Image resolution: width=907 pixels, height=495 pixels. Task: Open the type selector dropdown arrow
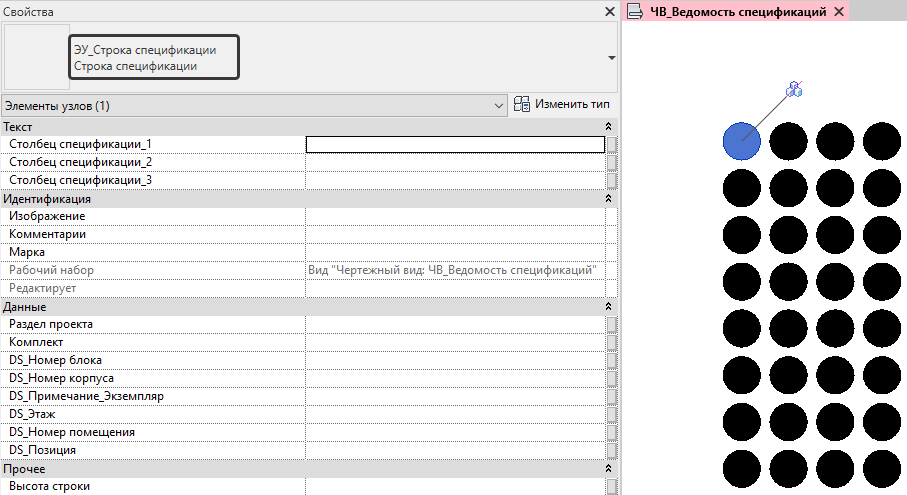pos(611,58)
